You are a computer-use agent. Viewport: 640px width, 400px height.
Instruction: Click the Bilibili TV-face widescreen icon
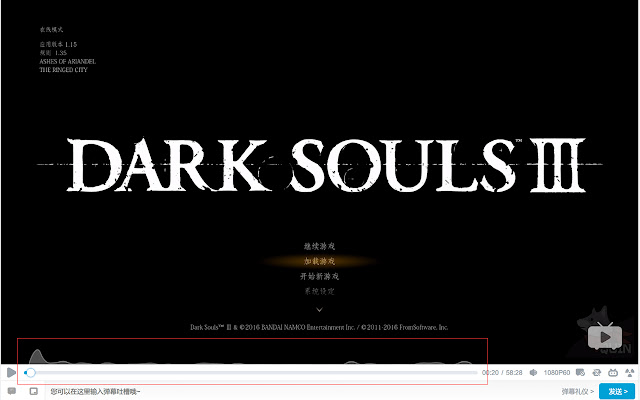(x=613, y=373)
